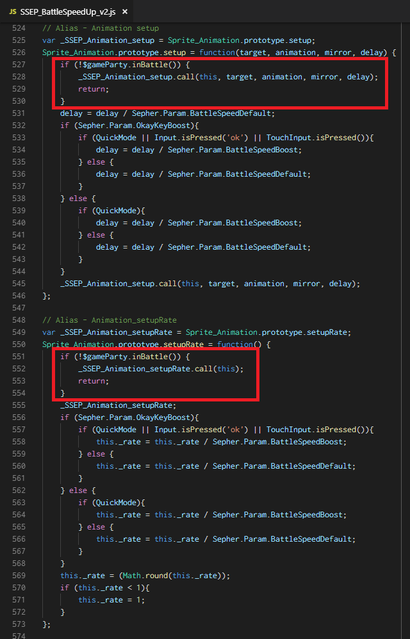Click 'Sepher.Param.BattleSpeedBoost' on line 534
Screen dimensions: 410x639
(x=233, y=150)
